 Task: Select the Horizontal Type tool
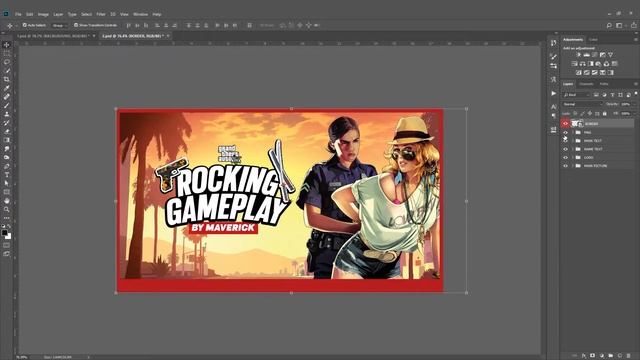click(x=7, y=175)
